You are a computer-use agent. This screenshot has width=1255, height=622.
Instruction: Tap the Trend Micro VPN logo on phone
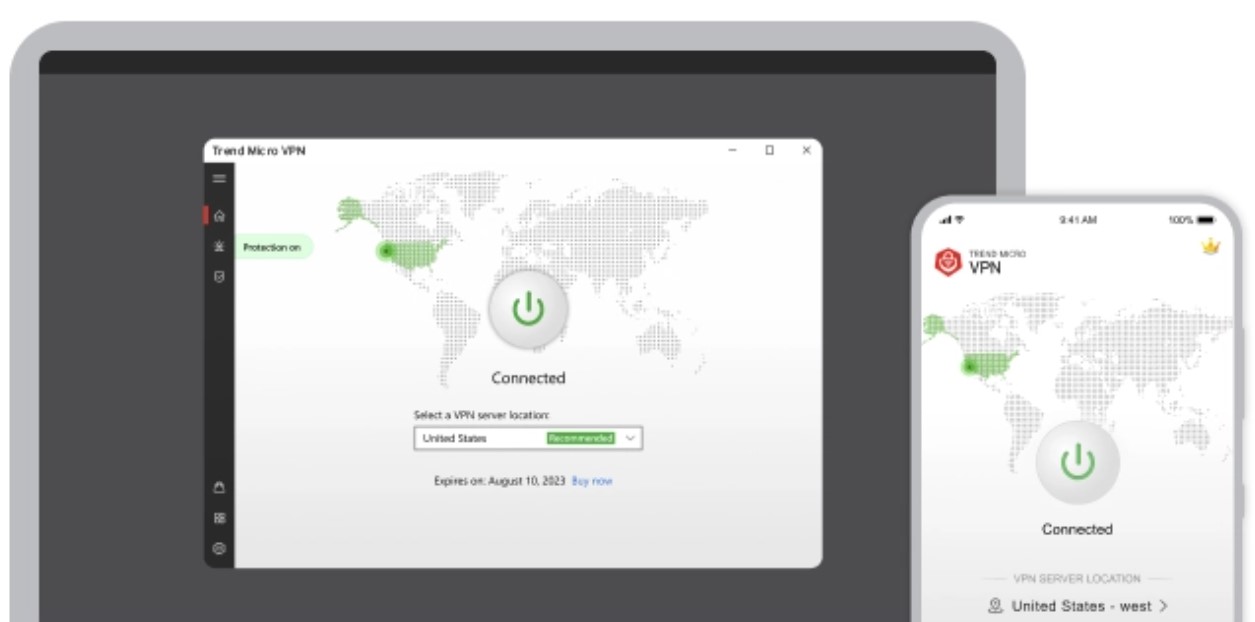tap(981, 262)
